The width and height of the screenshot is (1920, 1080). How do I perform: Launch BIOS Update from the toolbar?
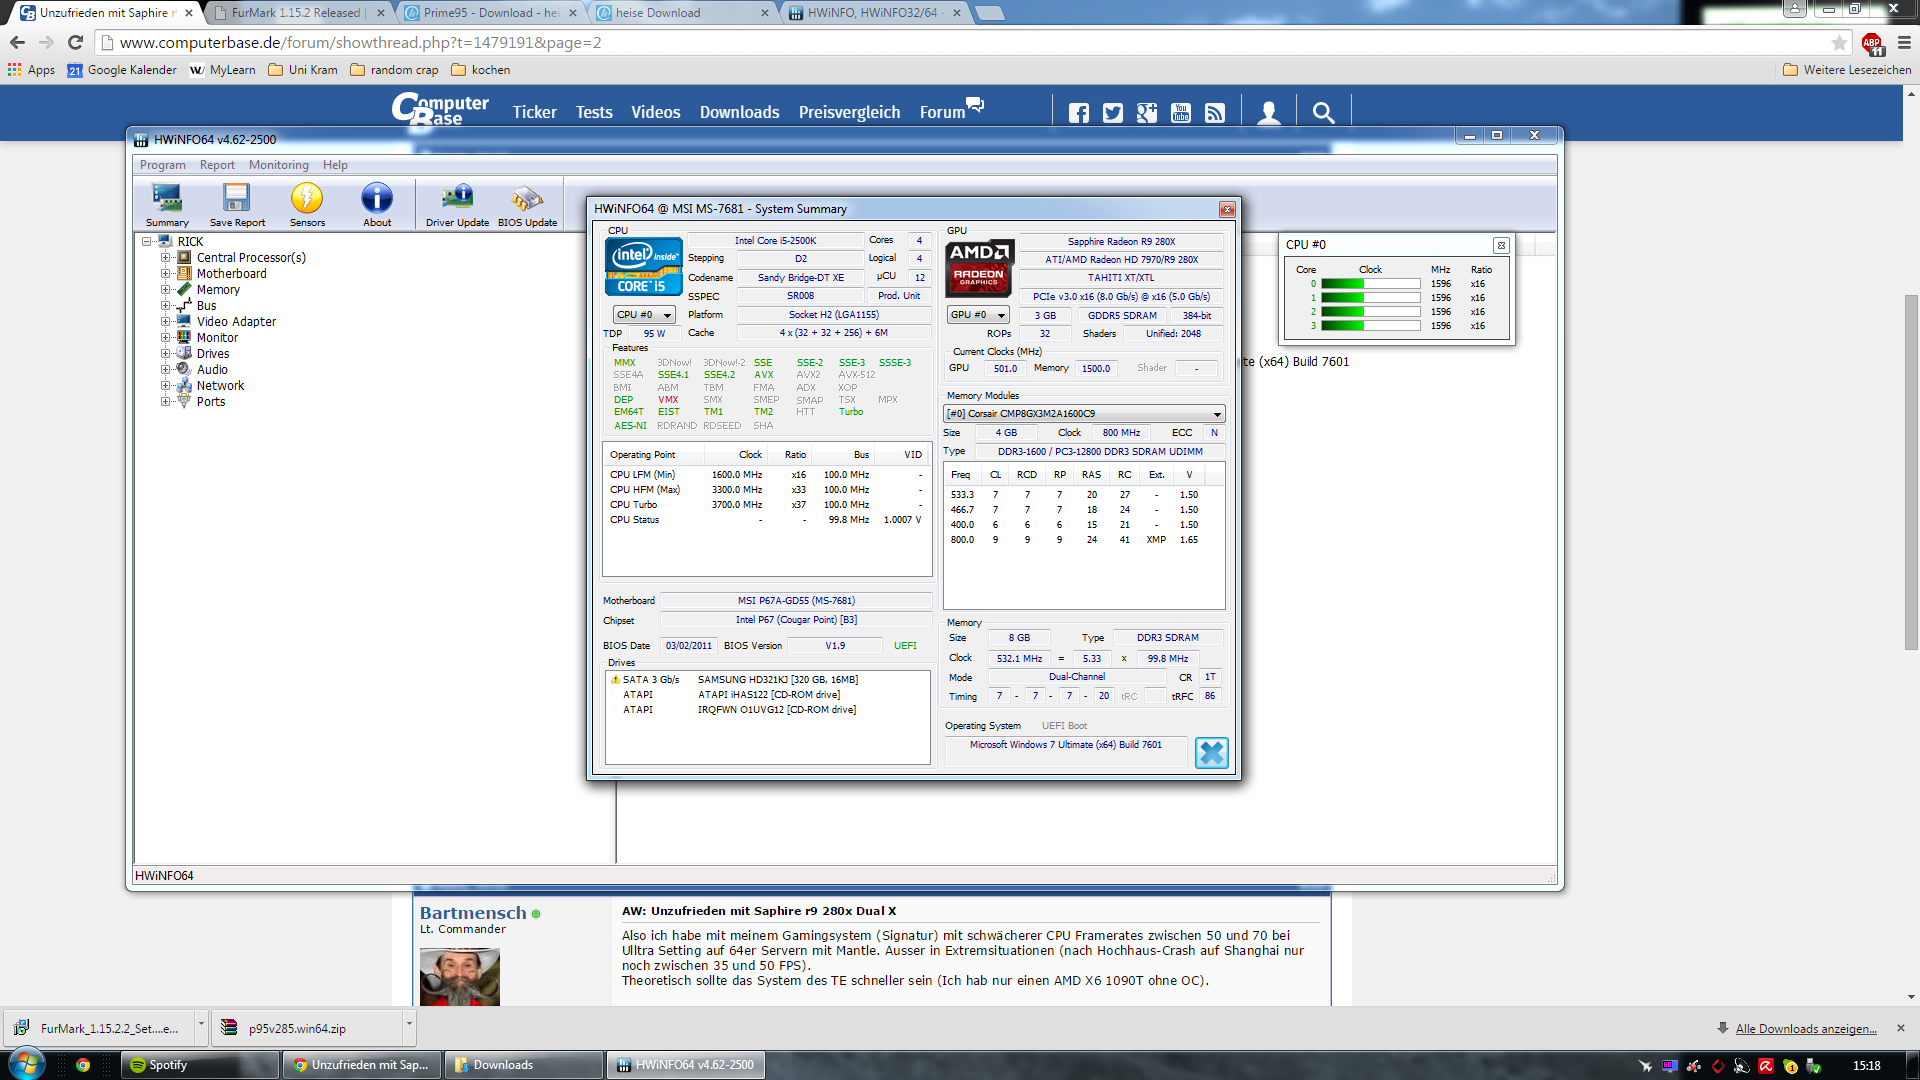527,204
